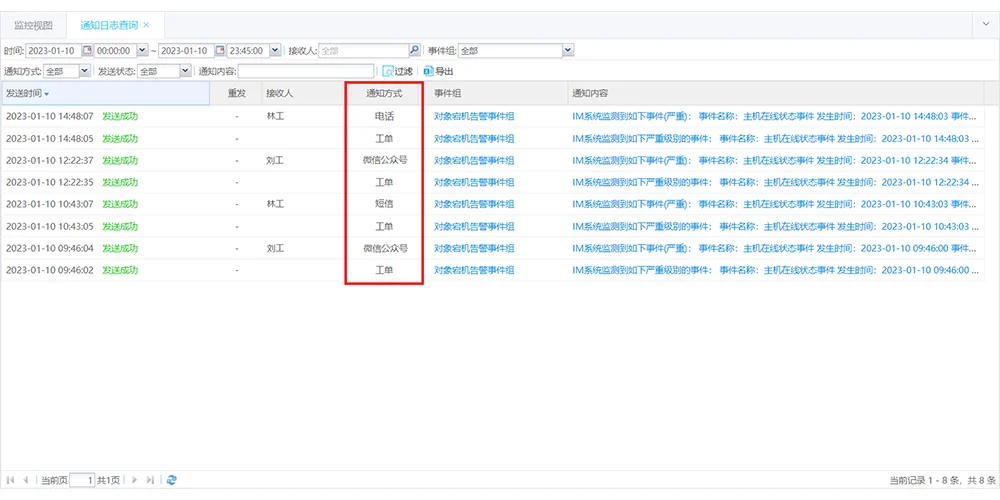
Task: Open notification content link for 10:43:05 row
Action: point(776,226)
